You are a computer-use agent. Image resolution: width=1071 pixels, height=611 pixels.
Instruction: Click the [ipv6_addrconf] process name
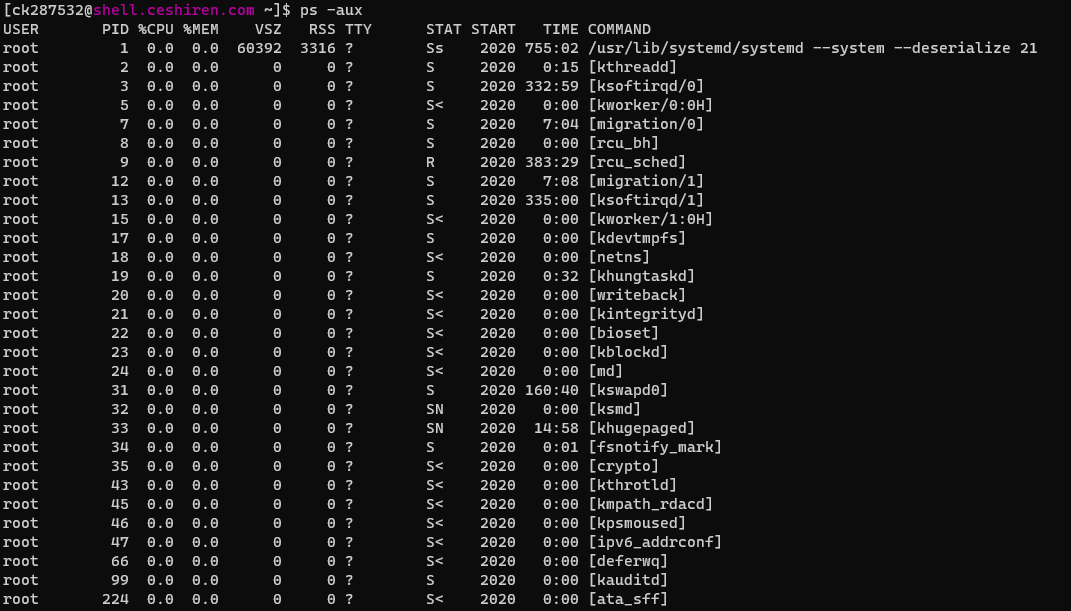click(655, 542)
